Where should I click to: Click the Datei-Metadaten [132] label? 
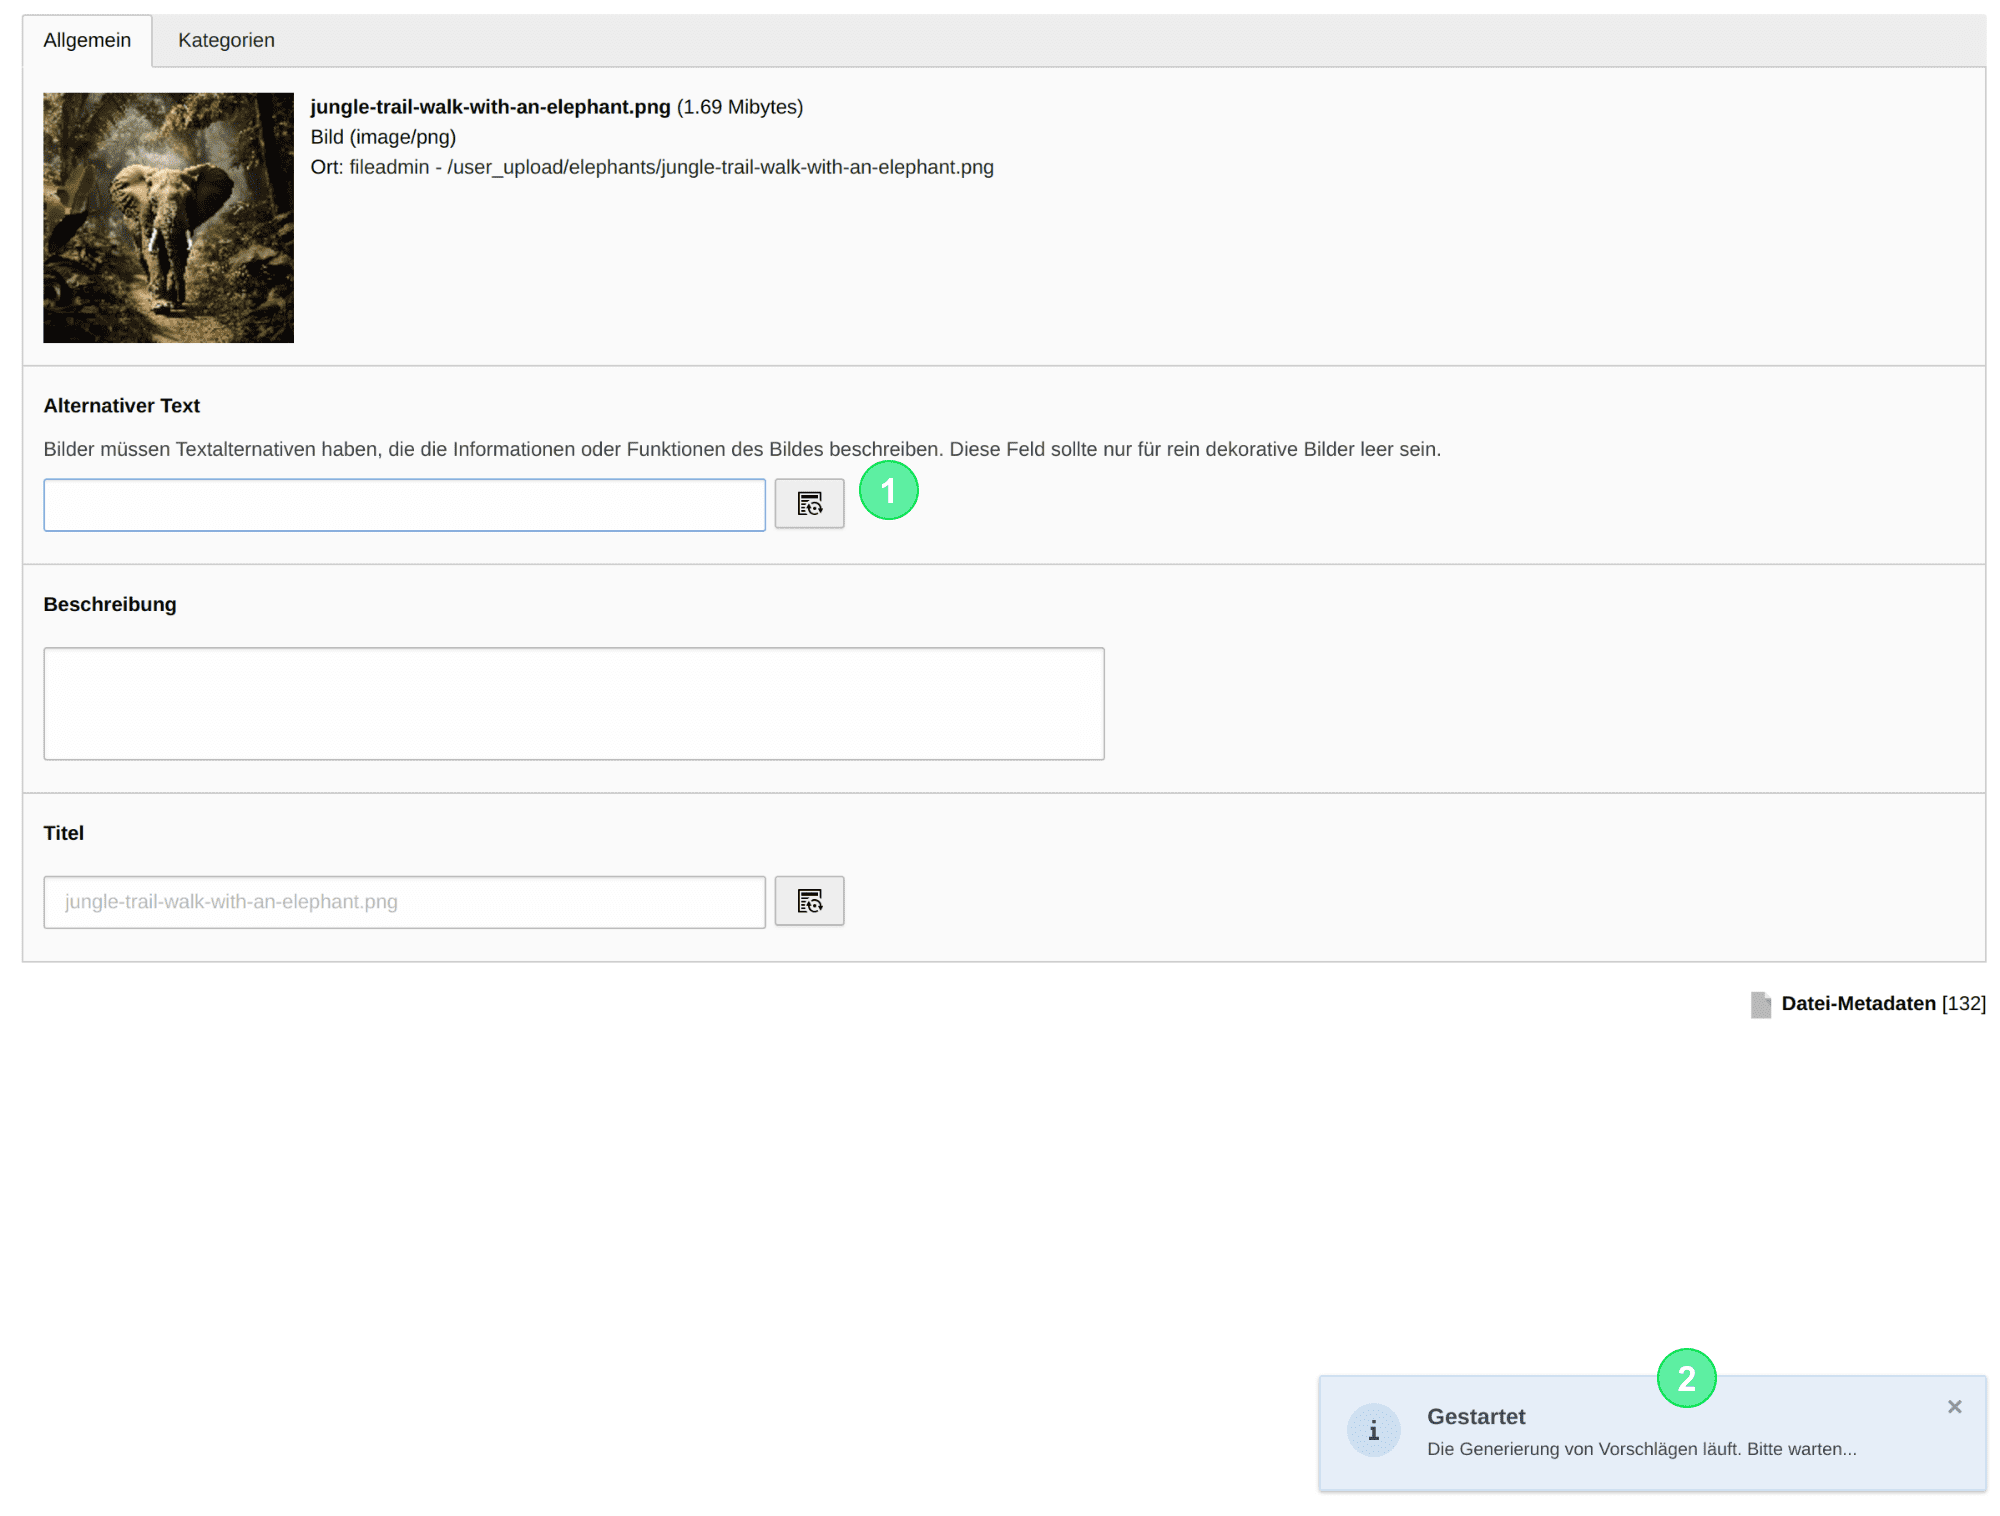[1883, 1003]
